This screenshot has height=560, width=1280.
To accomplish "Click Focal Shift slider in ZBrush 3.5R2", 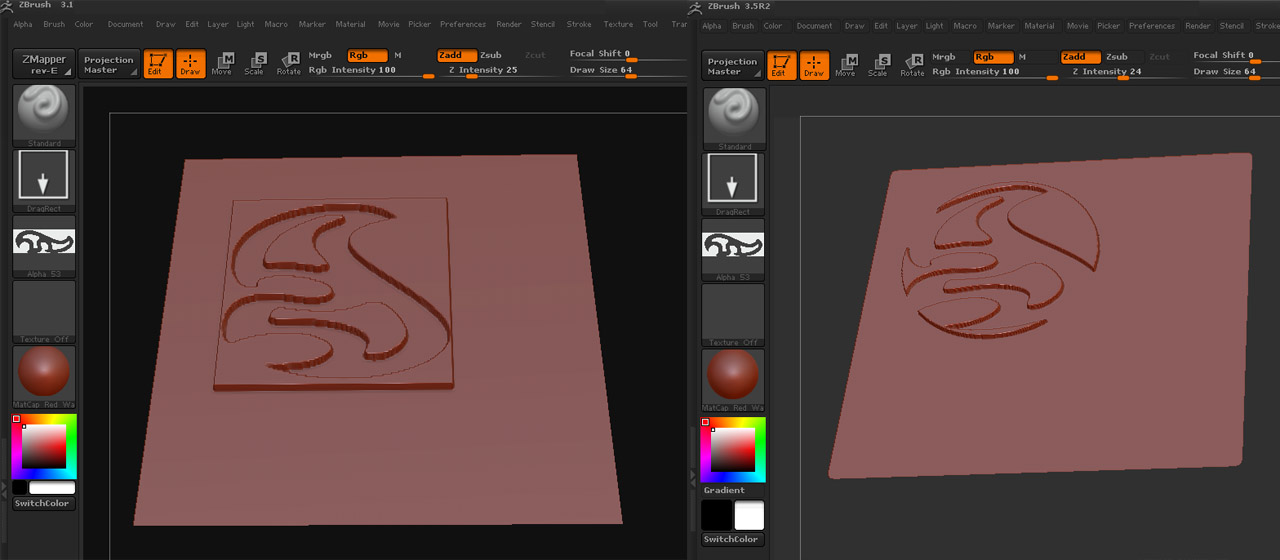I will pyautogui.click(x=1236, y=57).
